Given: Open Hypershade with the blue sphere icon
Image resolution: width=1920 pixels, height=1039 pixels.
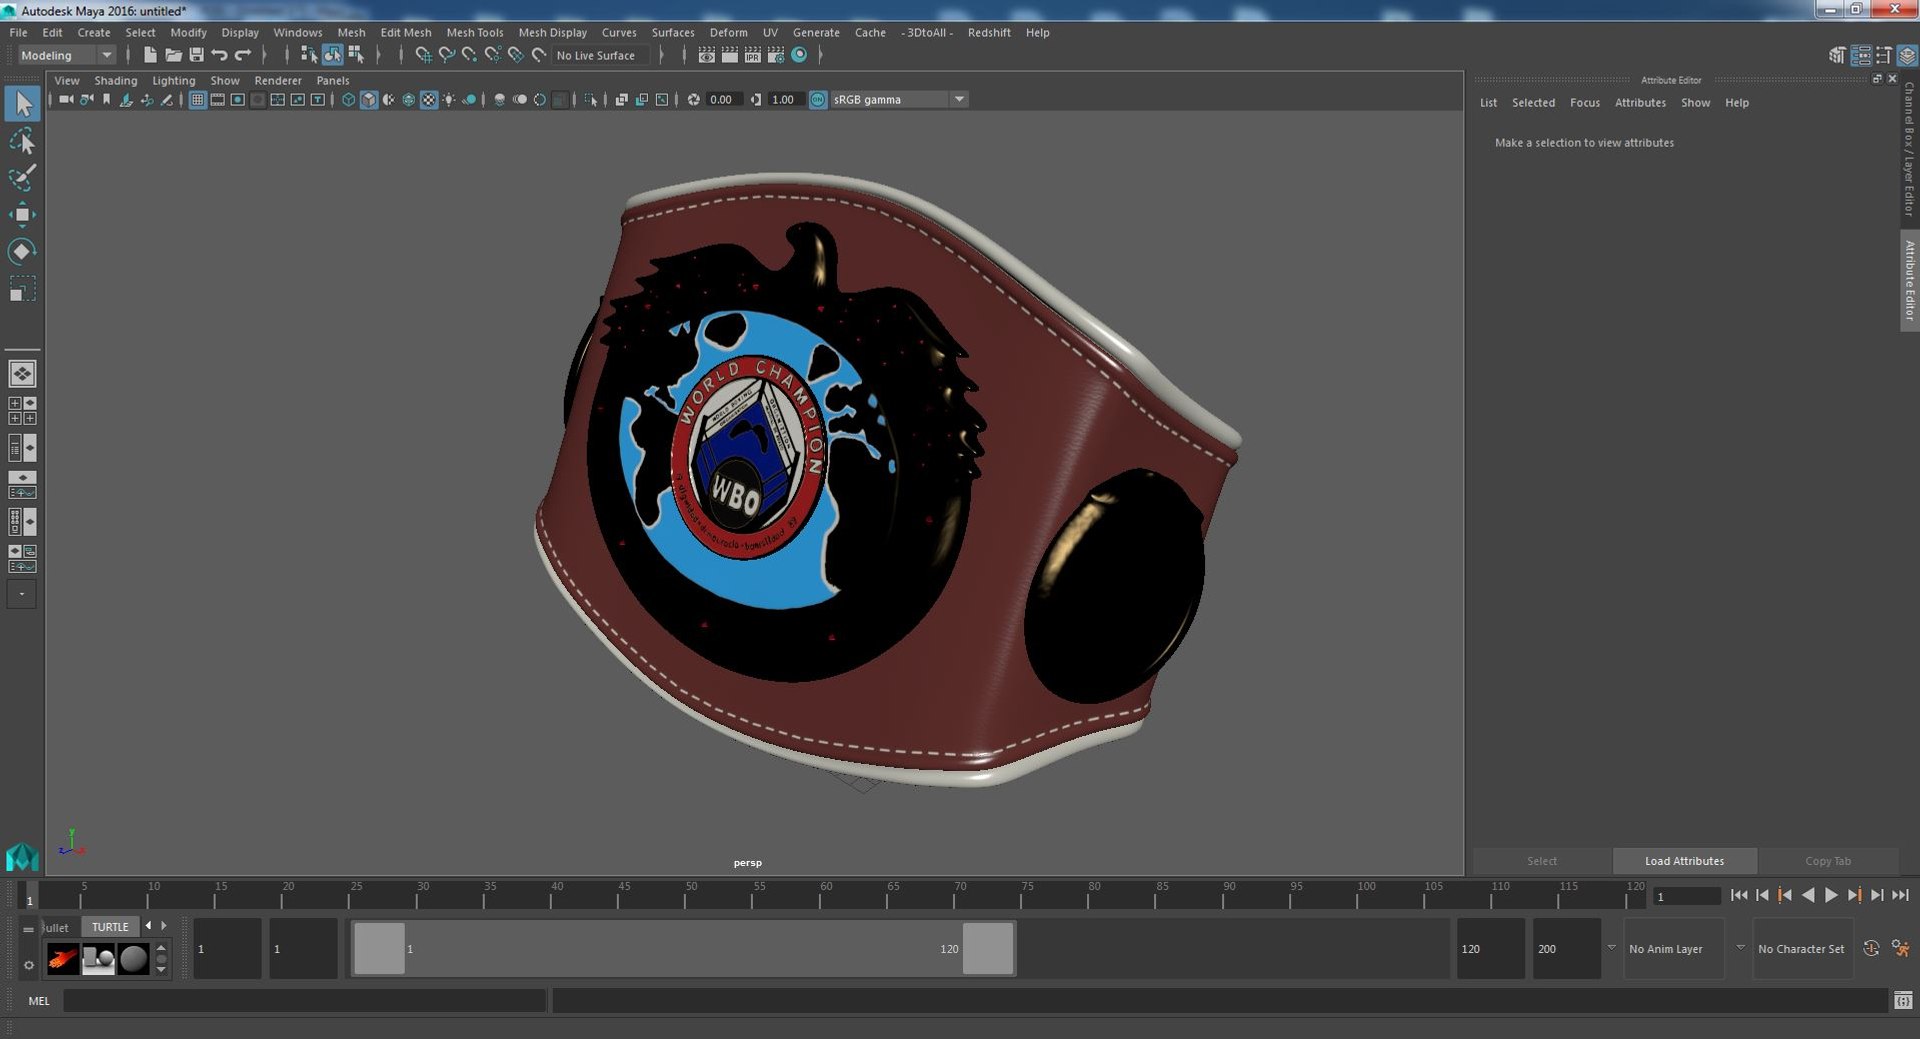Looking at the screenshot, I should coord(799,55).
